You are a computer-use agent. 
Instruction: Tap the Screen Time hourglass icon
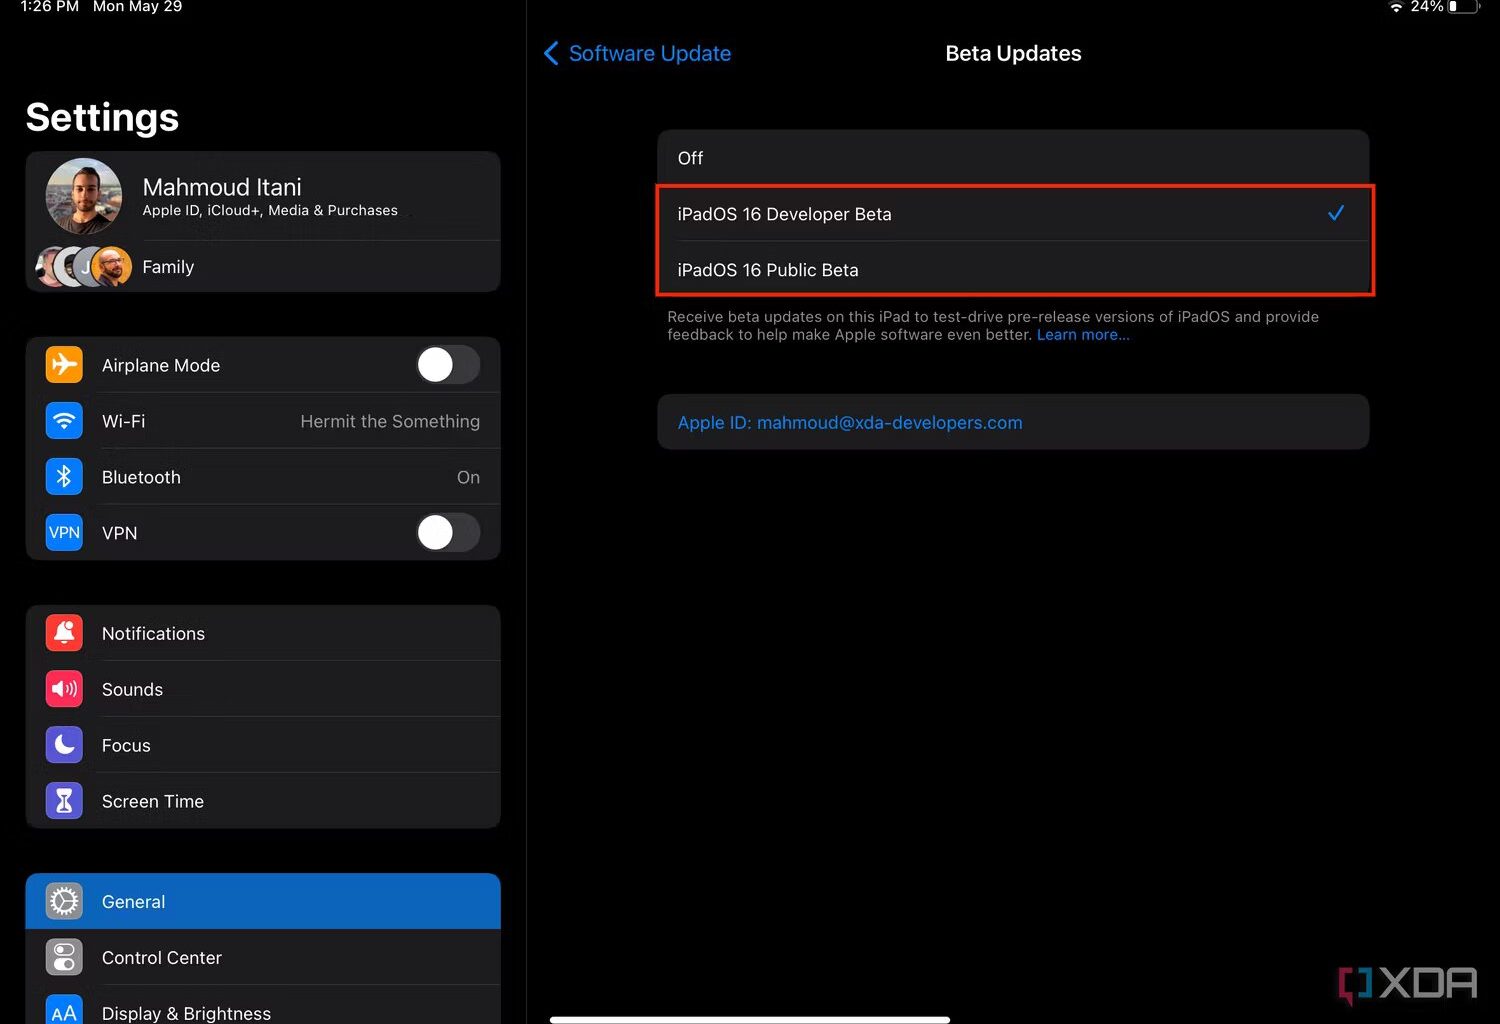click(x=64, y=801)
